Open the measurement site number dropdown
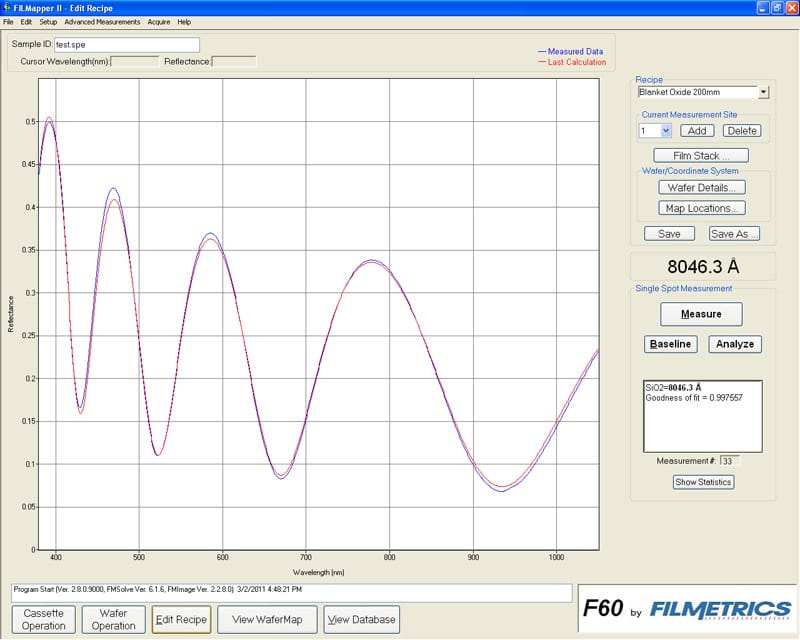The image size is (800, 640). pos(666,131)
